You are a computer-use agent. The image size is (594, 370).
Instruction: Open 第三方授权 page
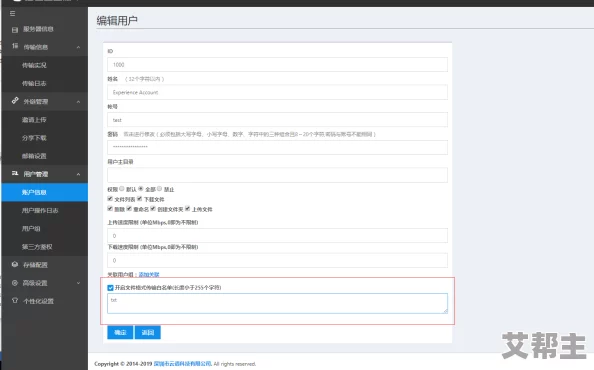45,247
